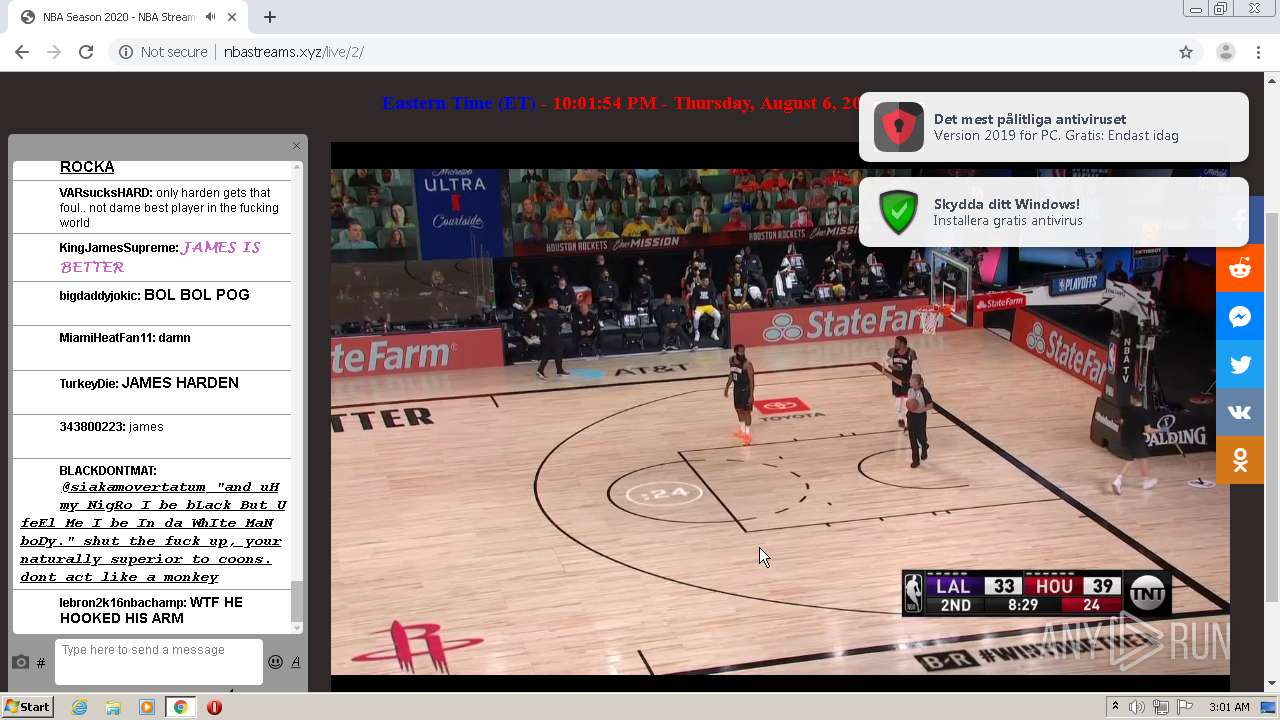This screenshot has width=1280, height=720.
Task: Go forward in browser history
Action: click(54, 52)
